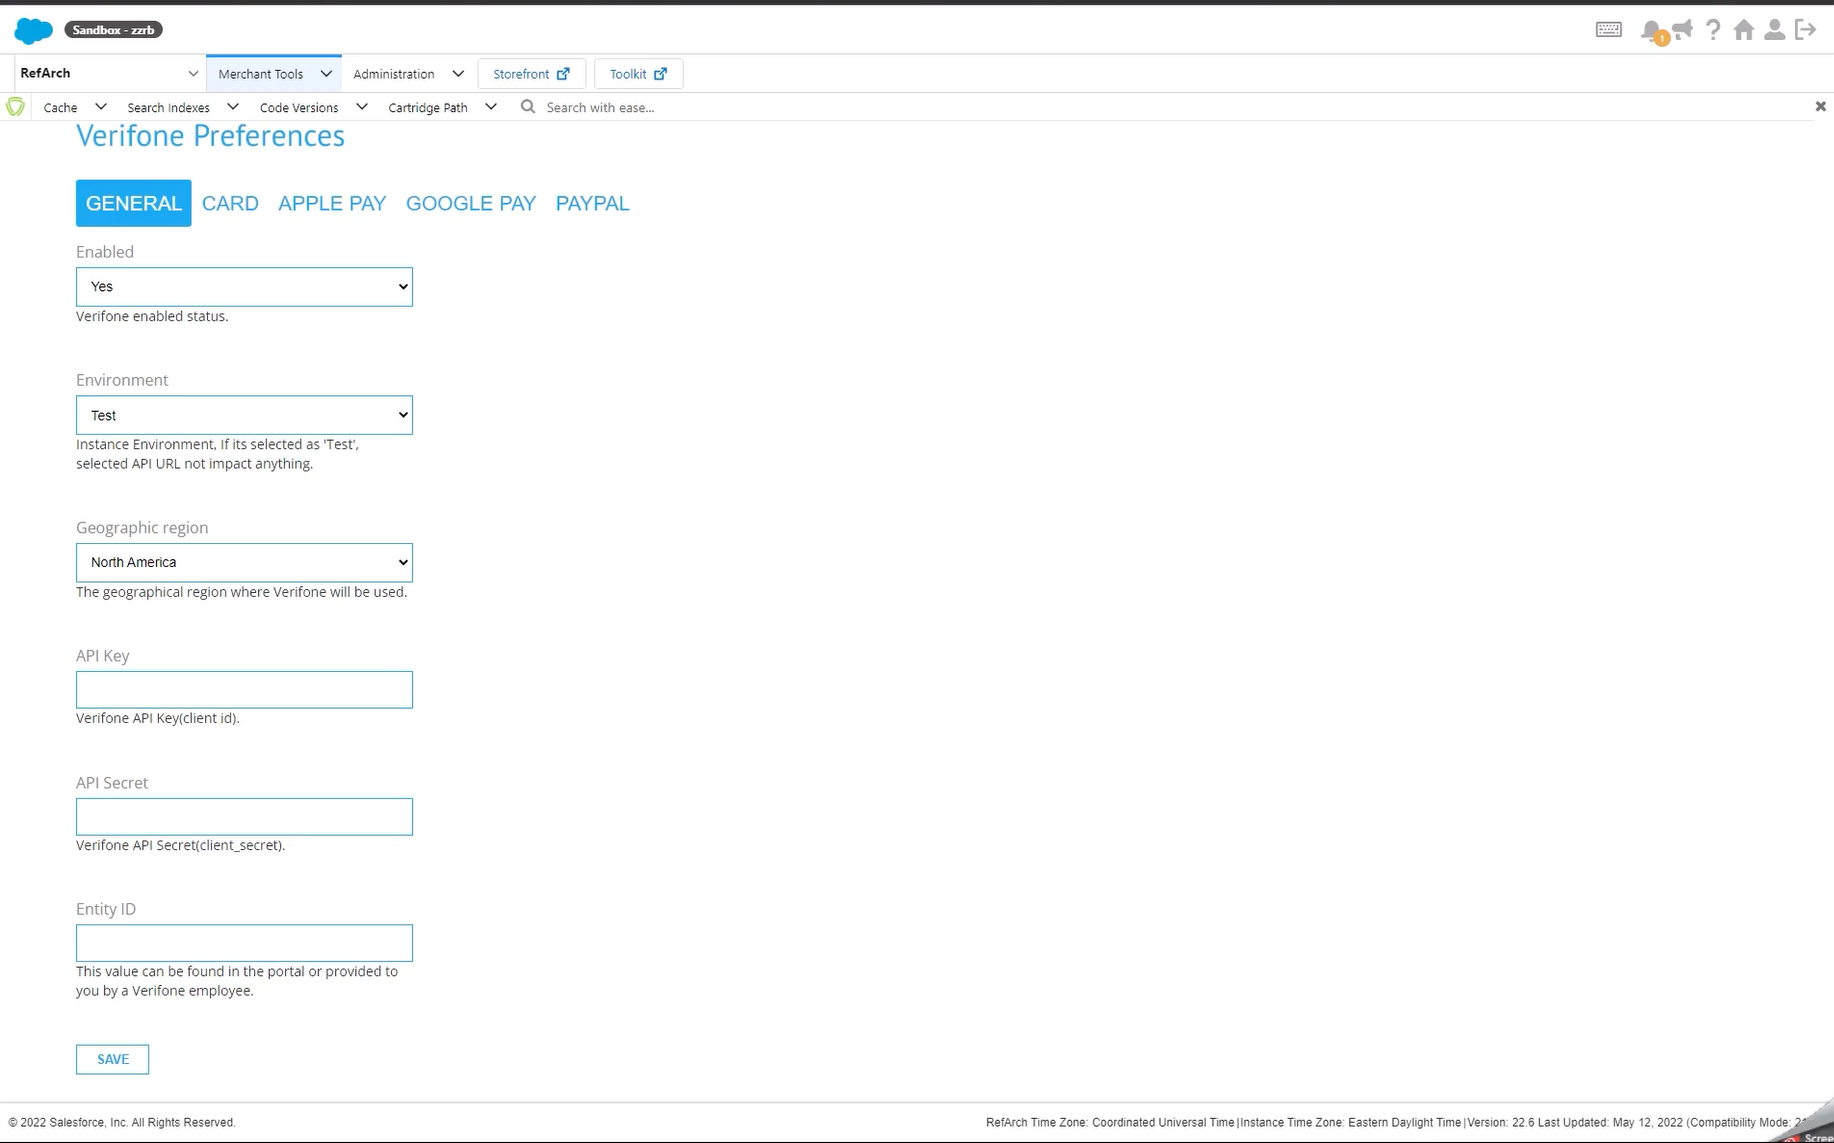This screenshot has height=1143, width=1834.
Task: Open the PAYPAL settings tab
Action: click(x=591, y=203)
